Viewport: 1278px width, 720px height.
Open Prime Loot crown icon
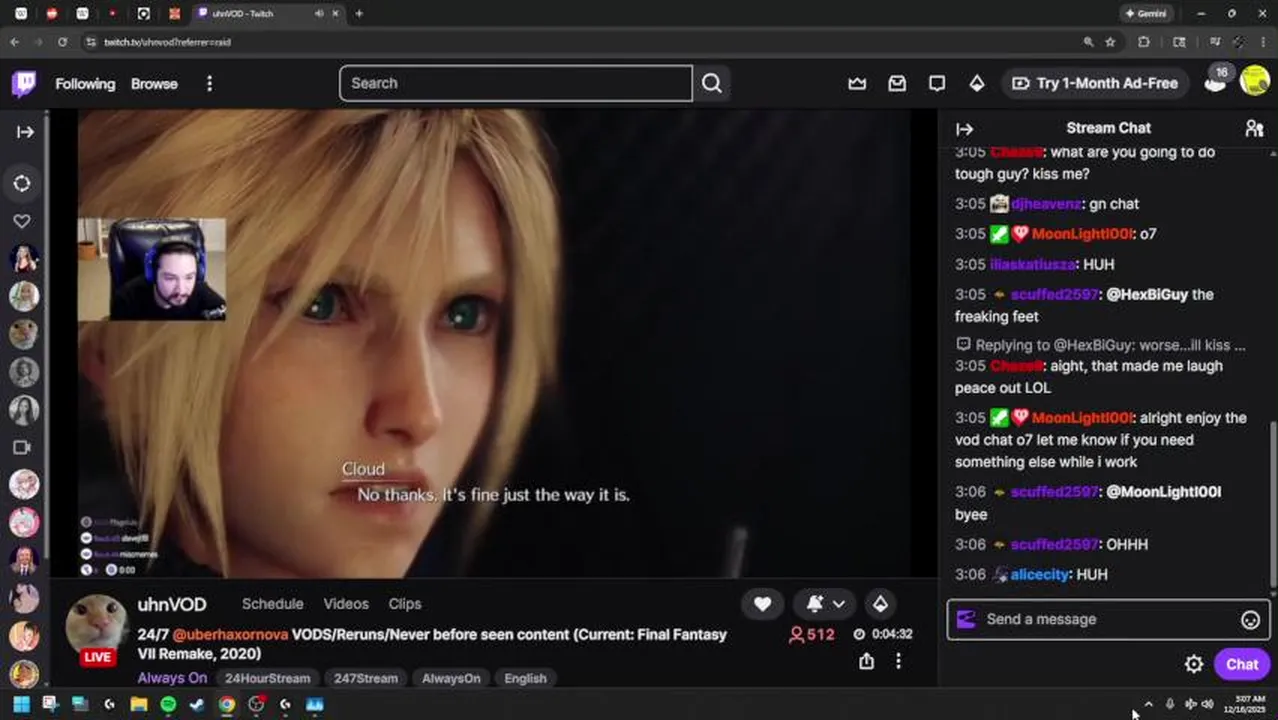coord(857,83)
